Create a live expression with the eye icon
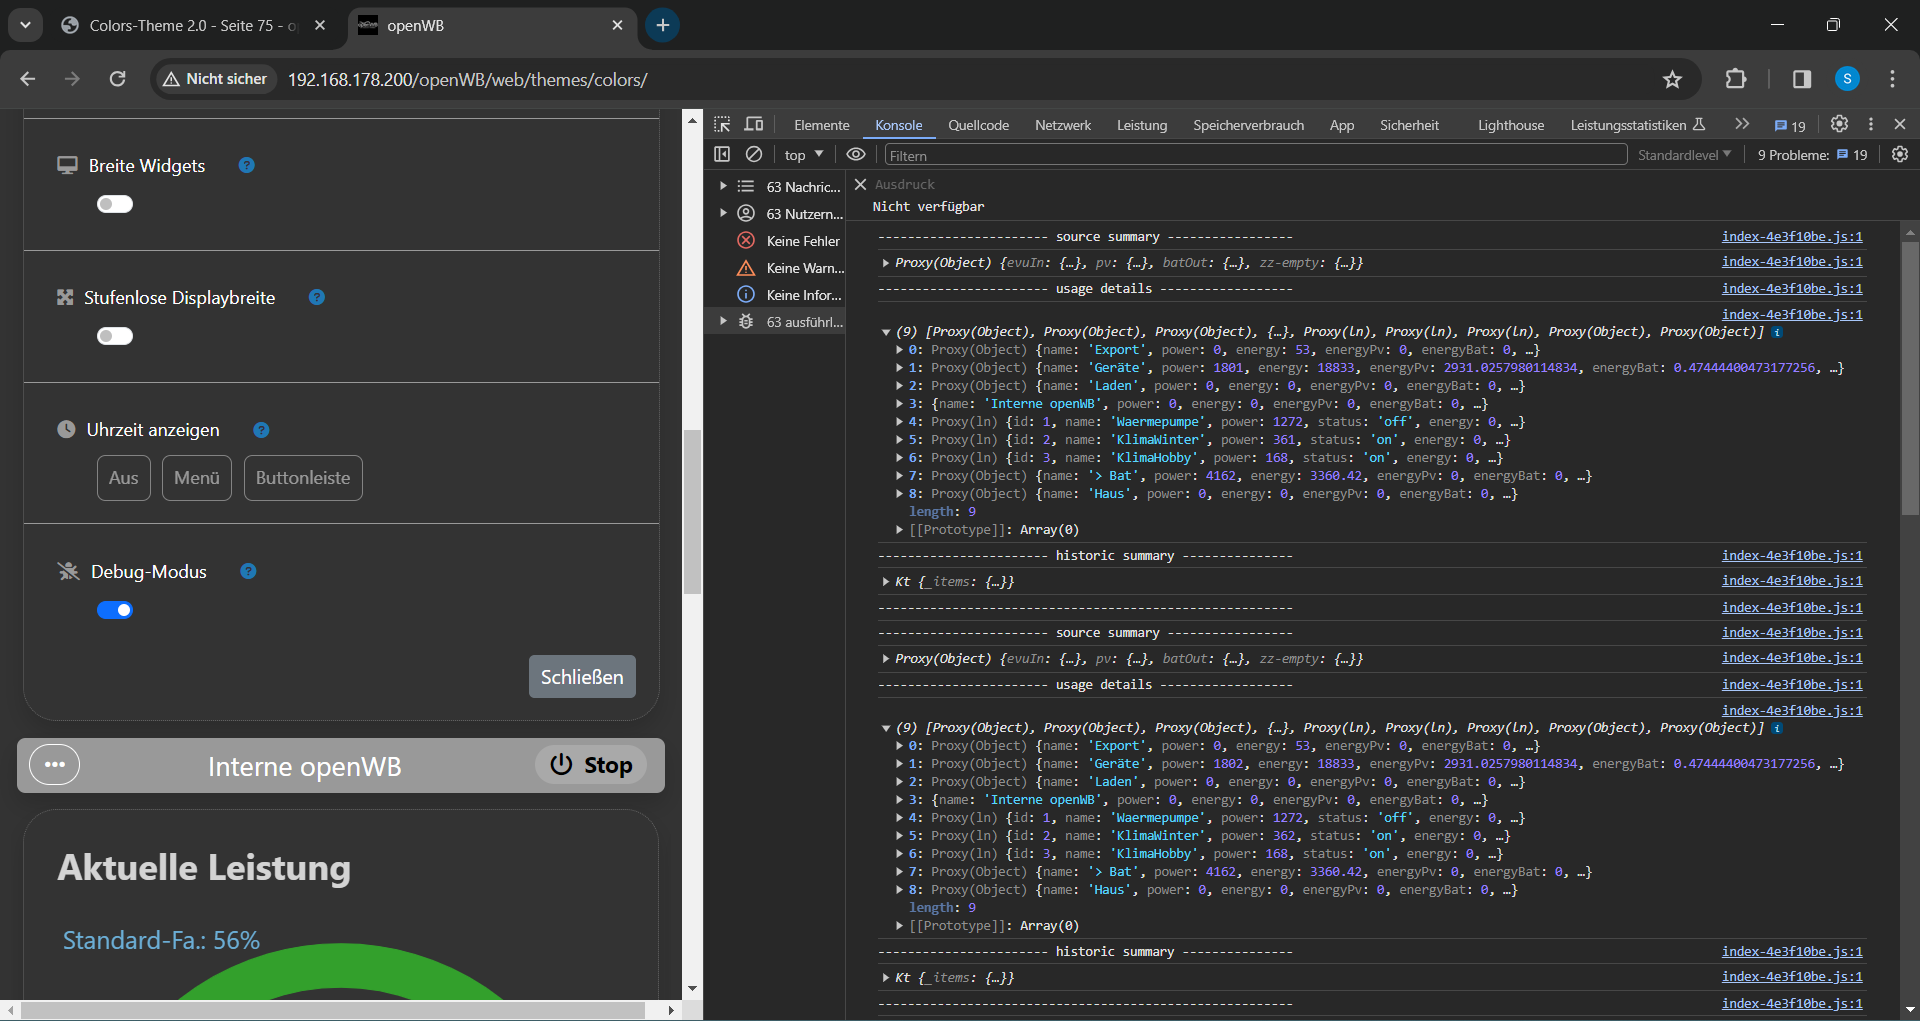 (856, 154)
